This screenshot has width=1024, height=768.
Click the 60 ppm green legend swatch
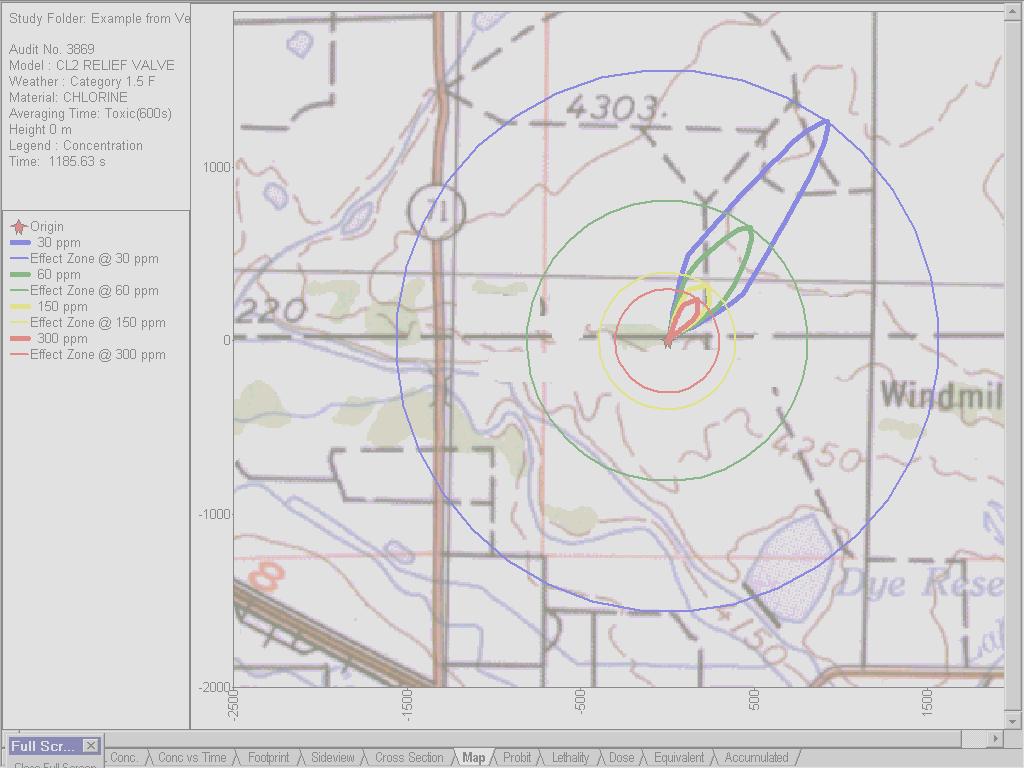20,275
